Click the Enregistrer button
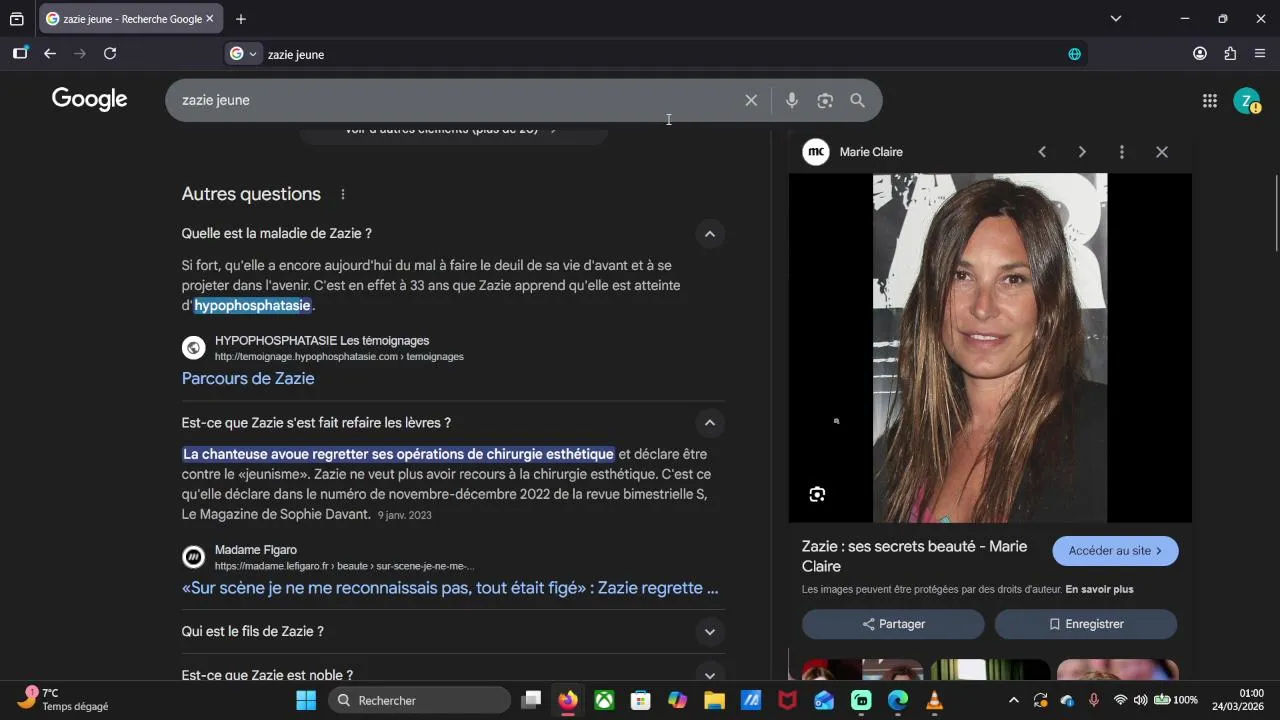Image resolution: width=1280 pixels, height=720 pixels. point(1085,624)
